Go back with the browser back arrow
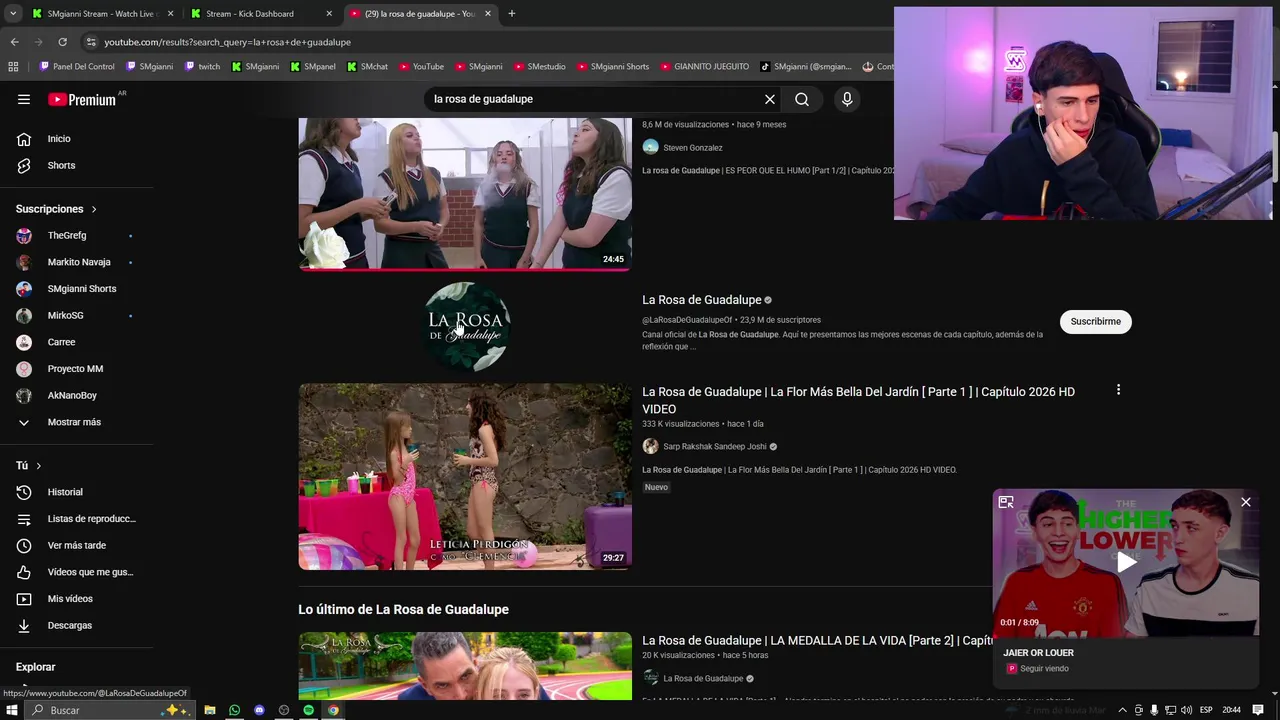The image size is (1280, 720). [x=14, y=42]
